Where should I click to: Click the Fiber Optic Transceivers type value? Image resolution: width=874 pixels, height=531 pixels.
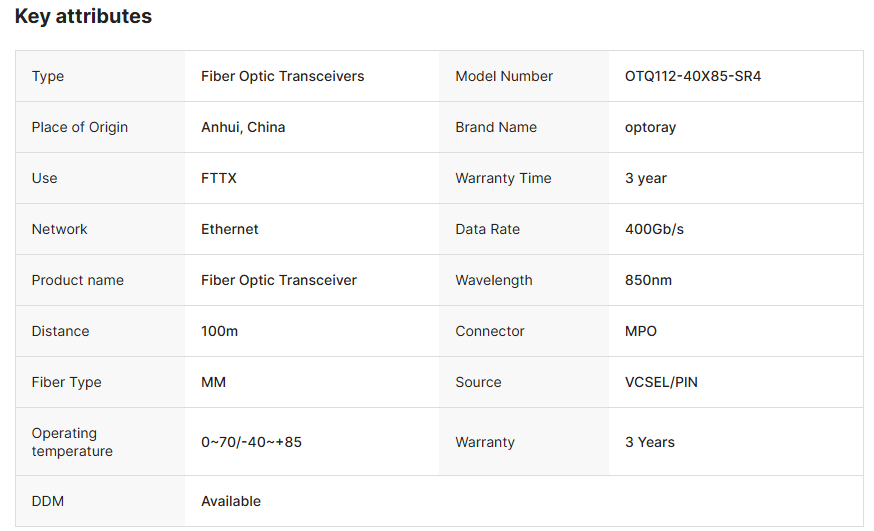tap(283, 76)
